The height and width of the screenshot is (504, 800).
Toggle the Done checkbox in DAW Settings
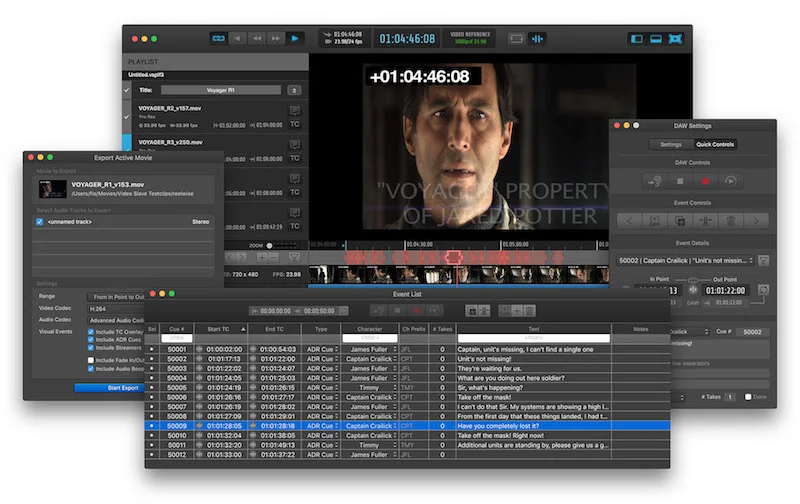tap(748, 397)
